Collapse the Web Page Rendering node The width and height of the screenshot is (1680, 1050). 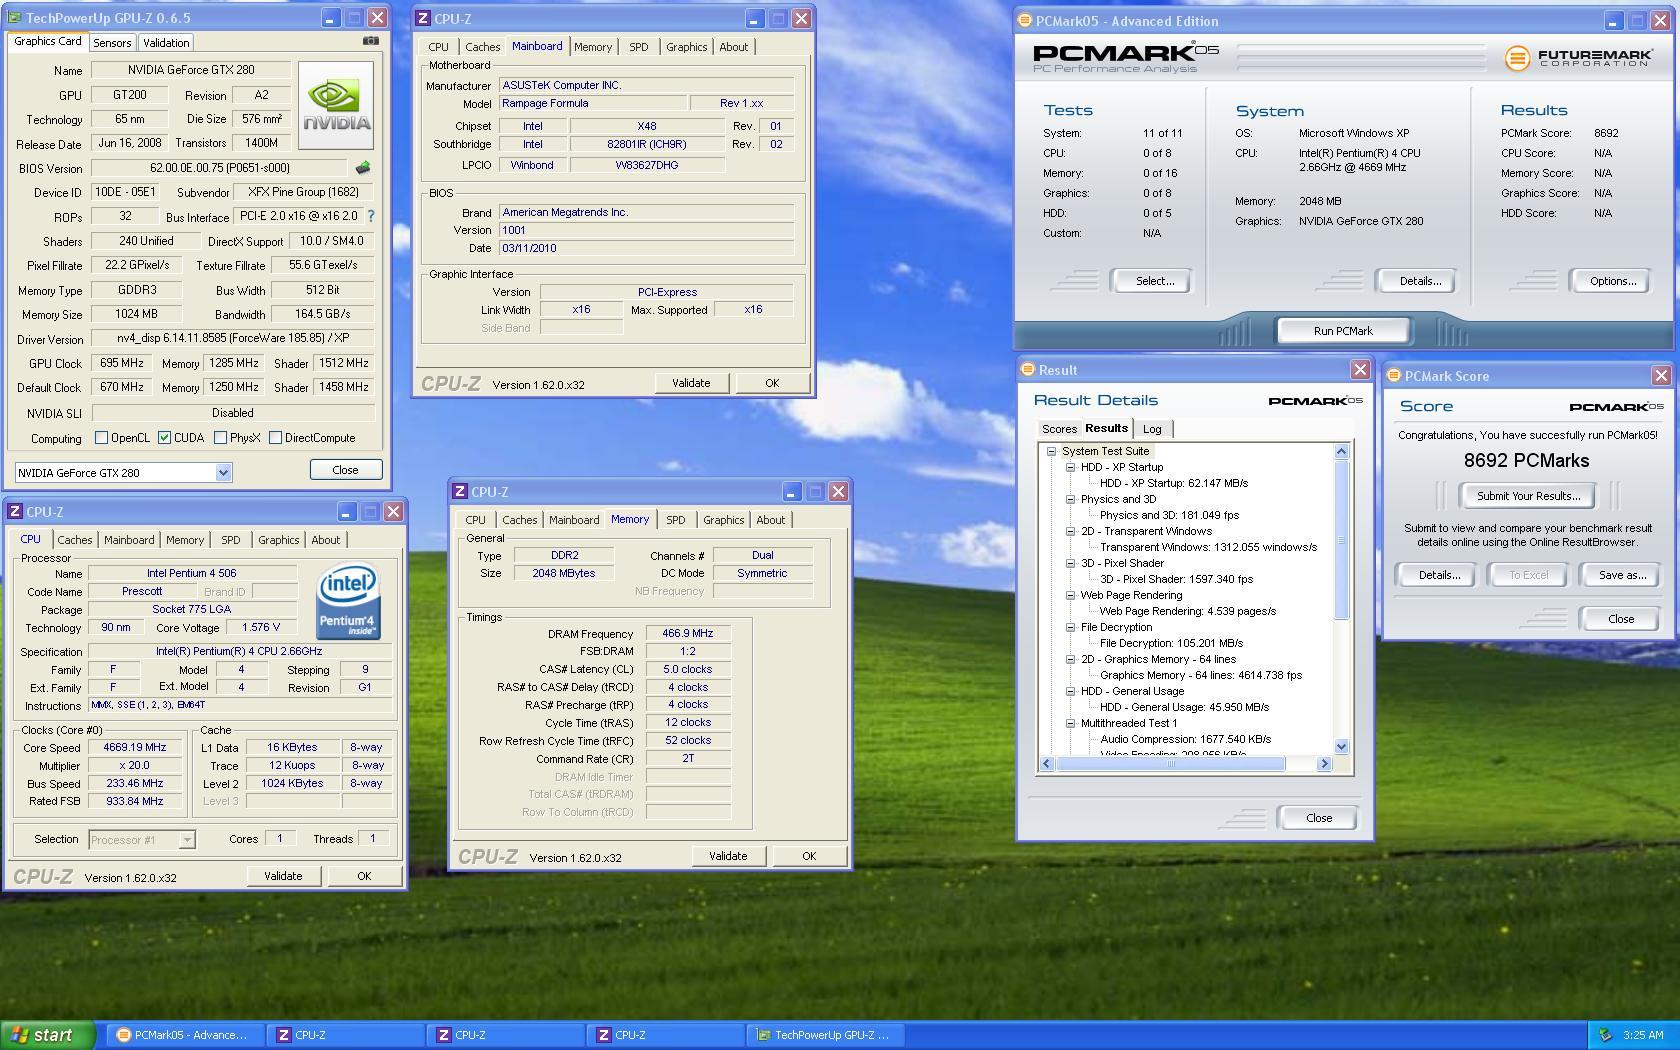1071,596
